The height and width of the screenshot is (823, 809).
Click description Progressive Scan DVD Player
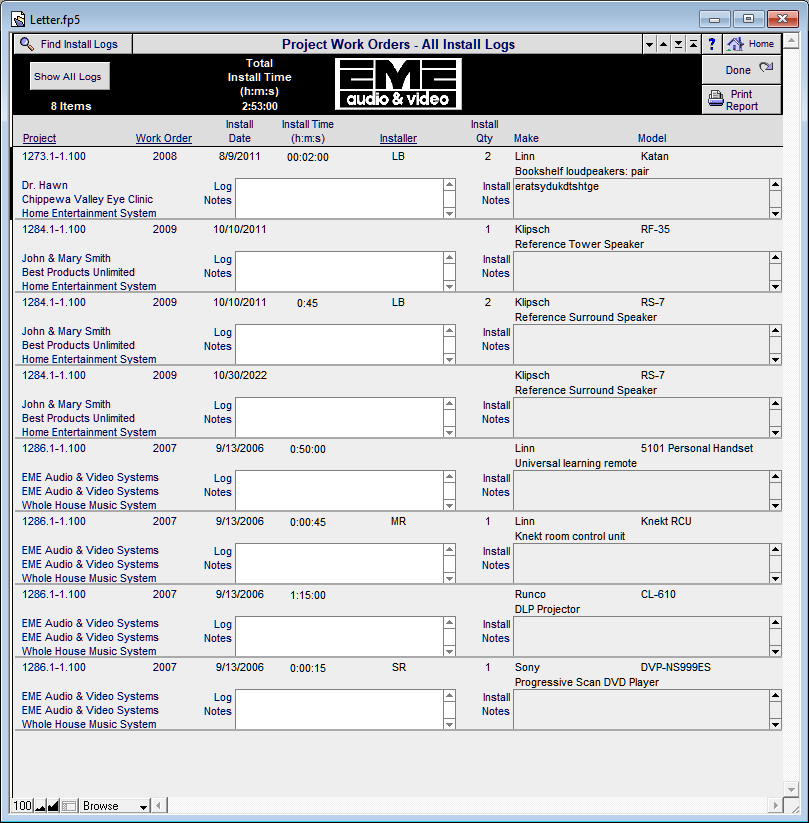[x=586, y=682]
